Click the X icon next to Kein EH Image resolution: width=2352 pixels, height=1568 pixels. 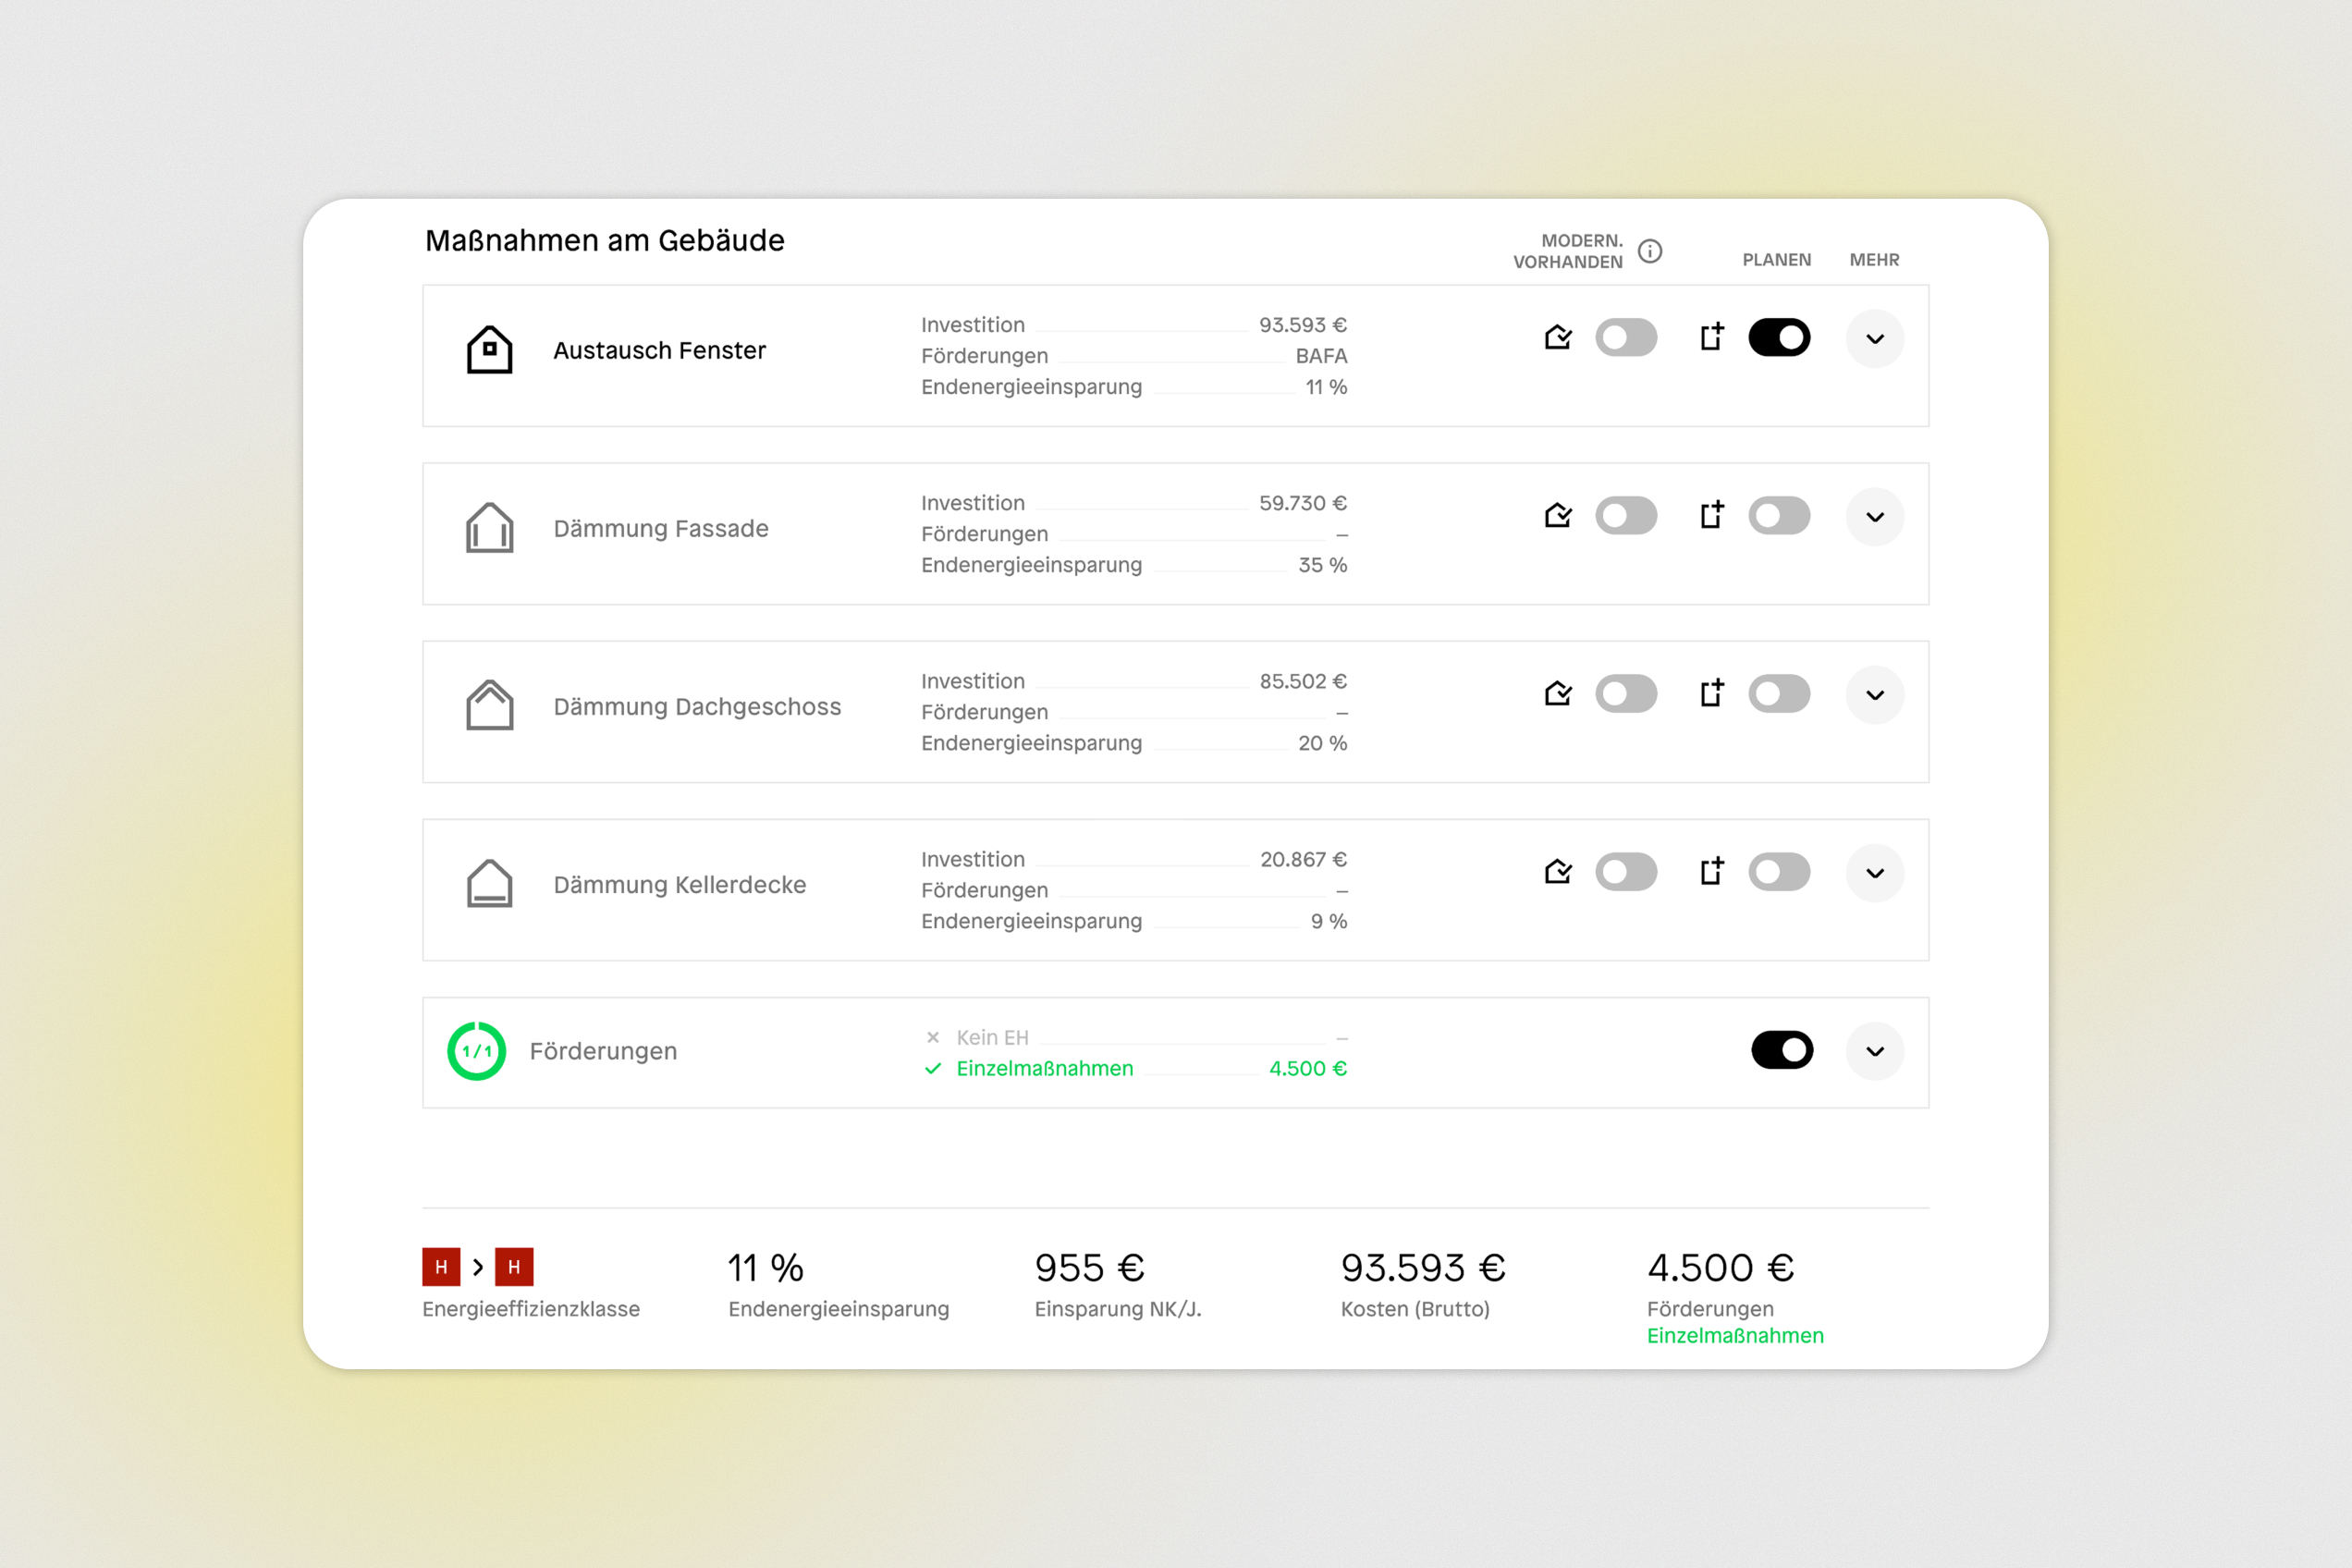(x=932, y=1037)
